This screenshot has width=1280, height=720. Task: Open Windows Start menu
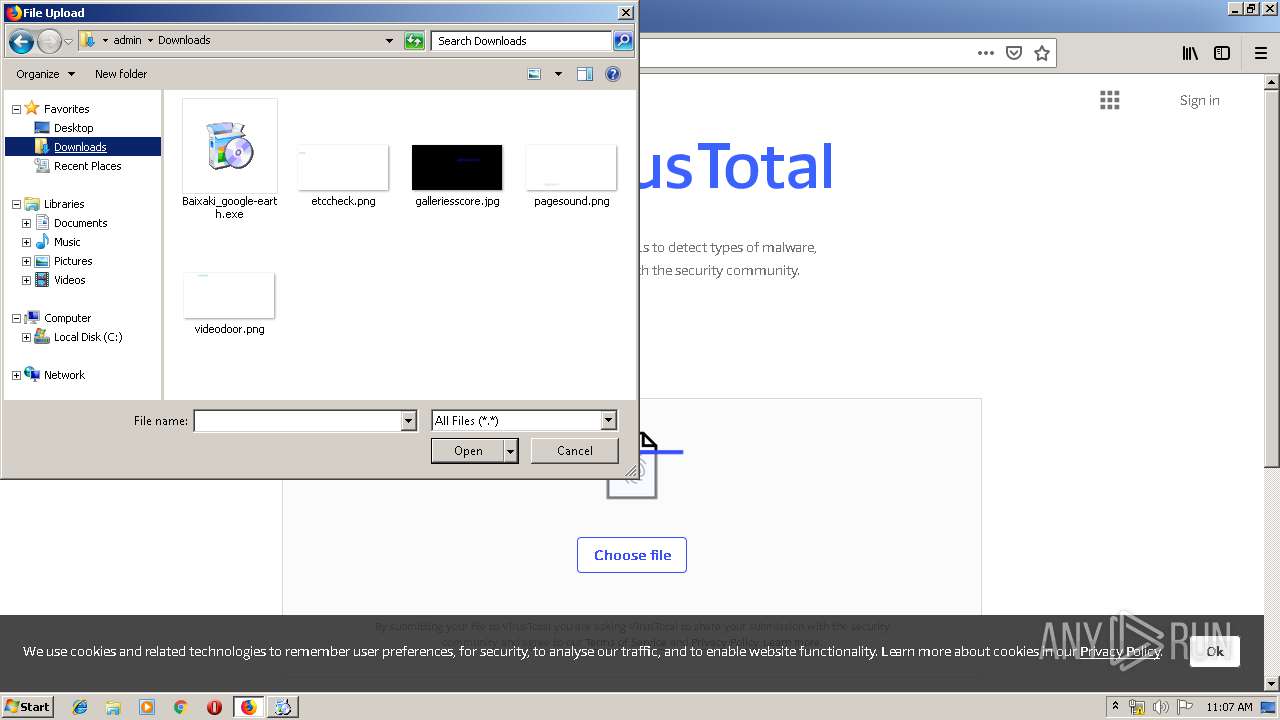[x=28, y=706]
